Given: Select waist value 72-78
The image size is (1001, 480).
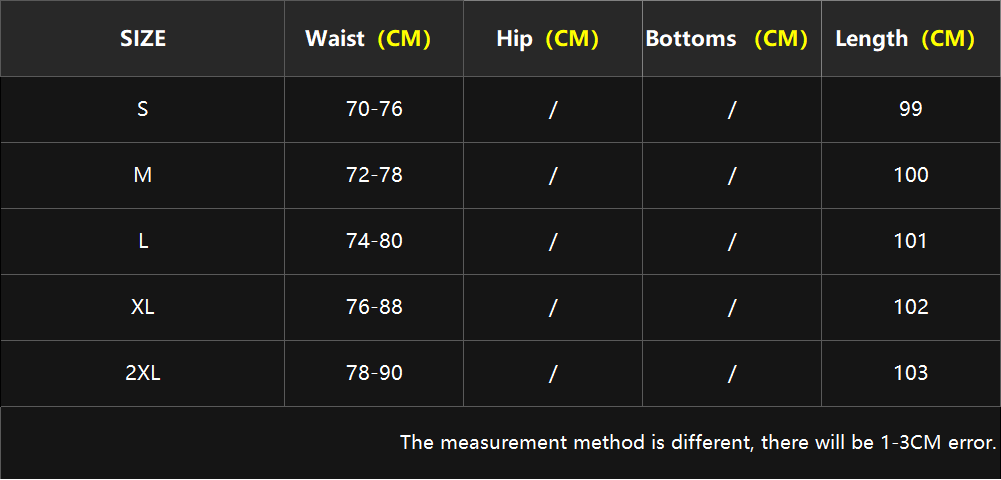Looking at the screenshot, I should click(x=374, y=175).
